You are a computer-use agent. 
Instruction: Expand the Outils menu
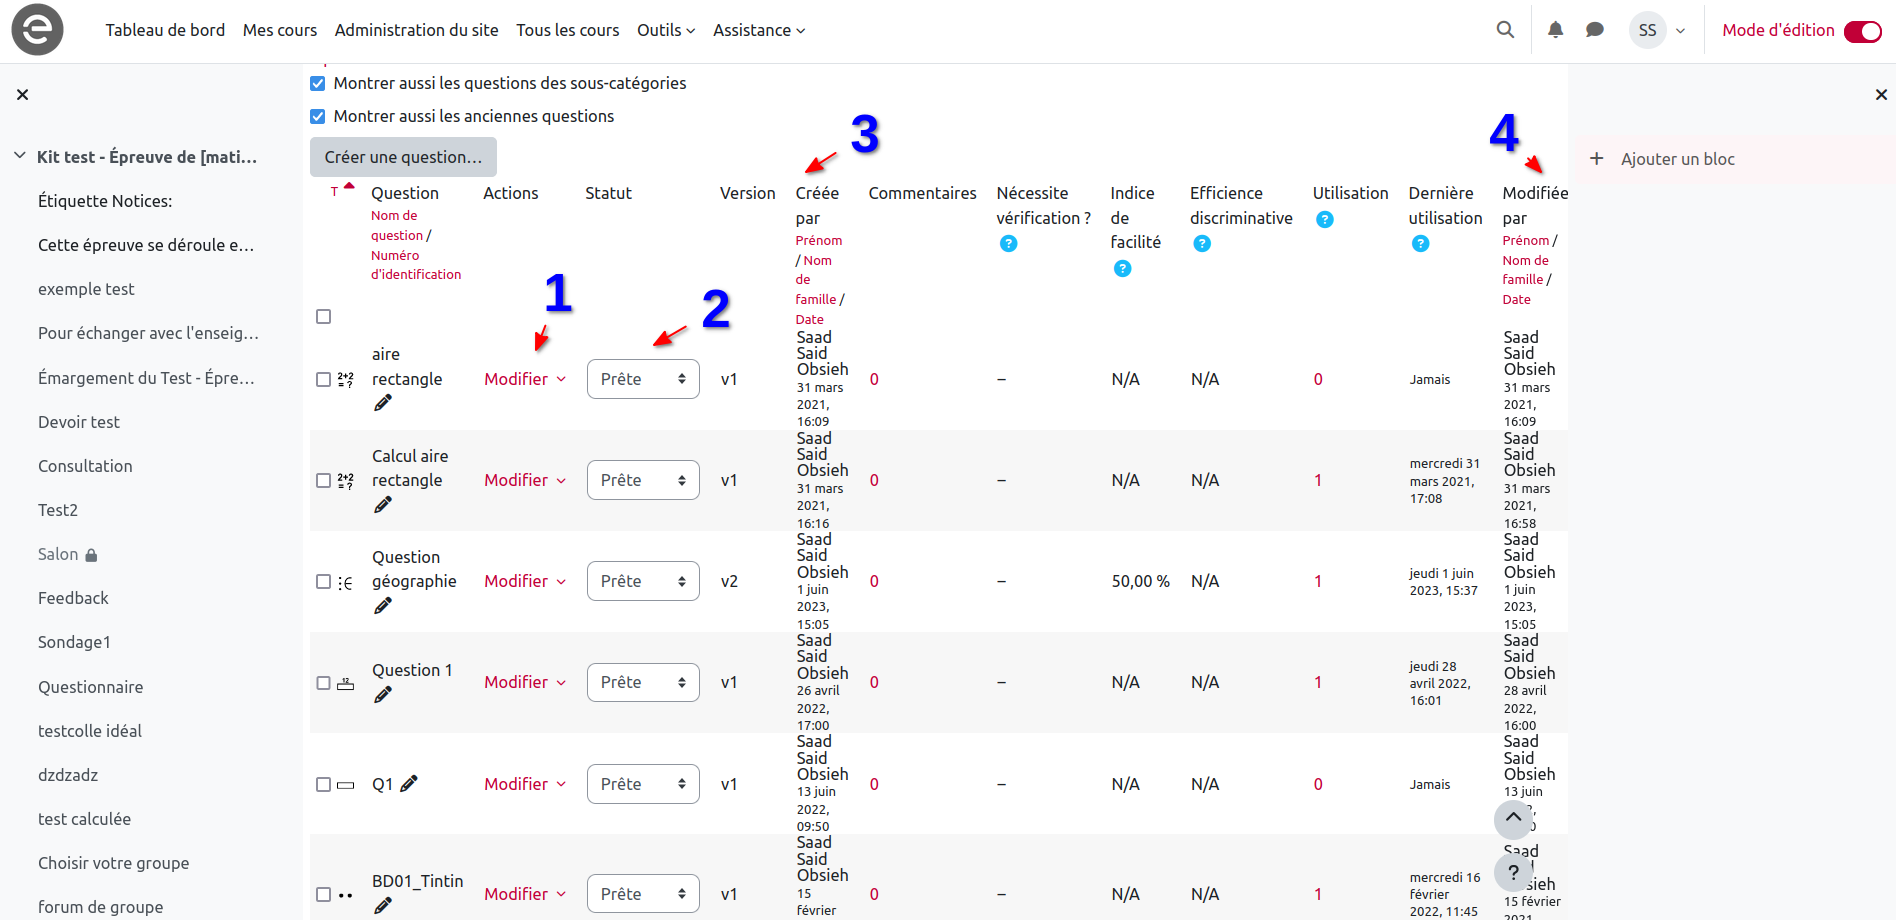(665, 30)
